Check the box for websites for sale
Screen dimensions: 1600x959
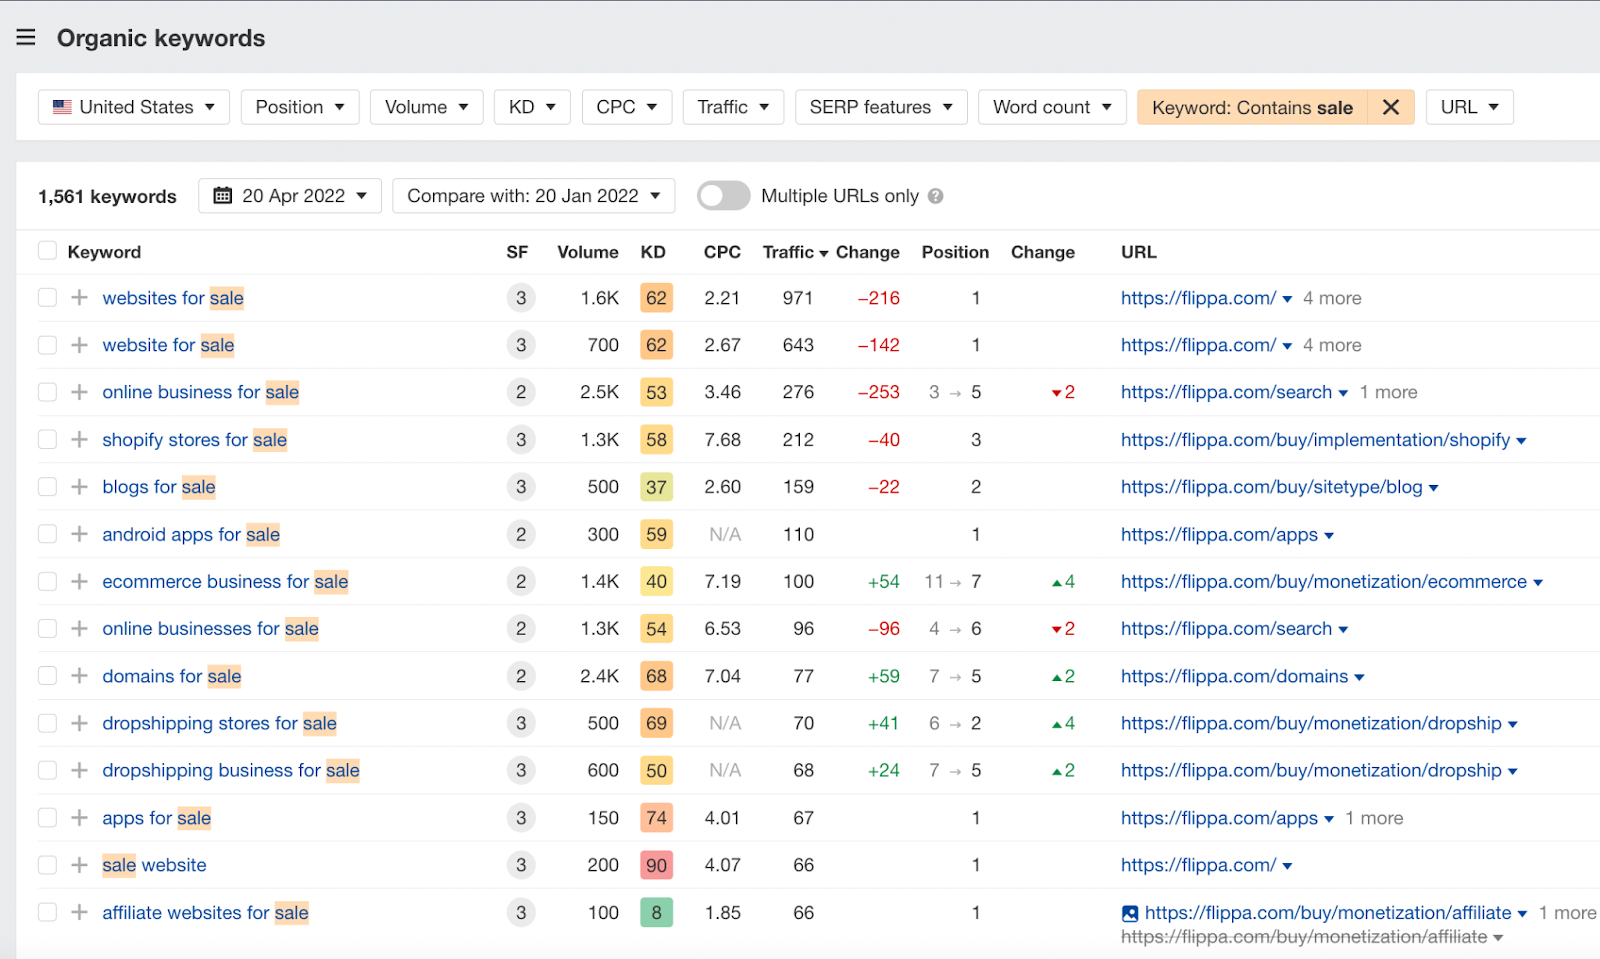tap(47, 298)
